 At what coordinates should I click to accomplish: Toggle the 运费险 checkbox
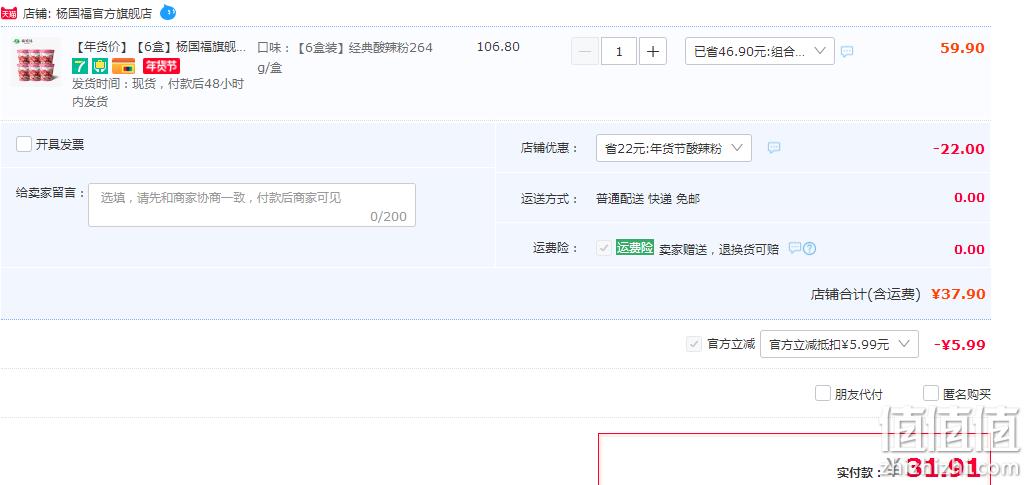click(x=604, y=248)
